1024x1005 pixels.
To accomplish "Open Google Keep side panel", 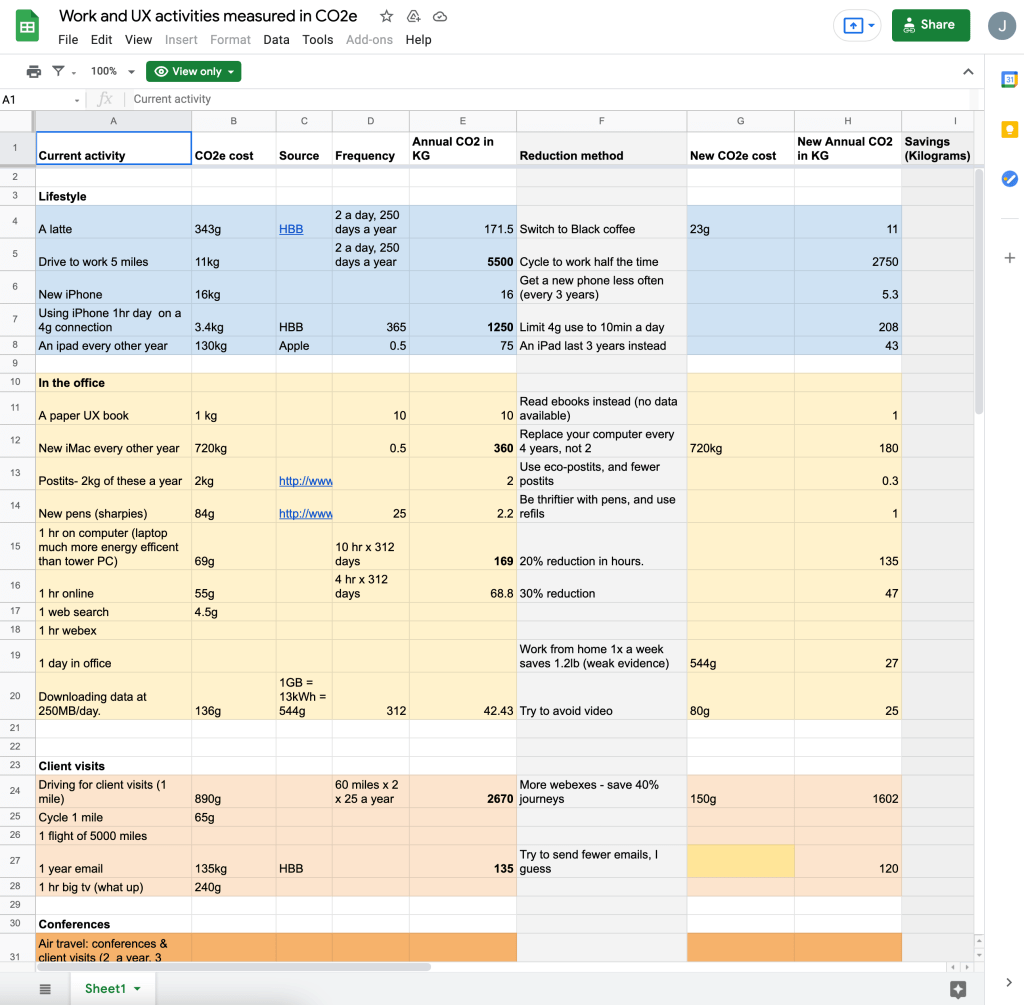I will tap(1009, 129).
